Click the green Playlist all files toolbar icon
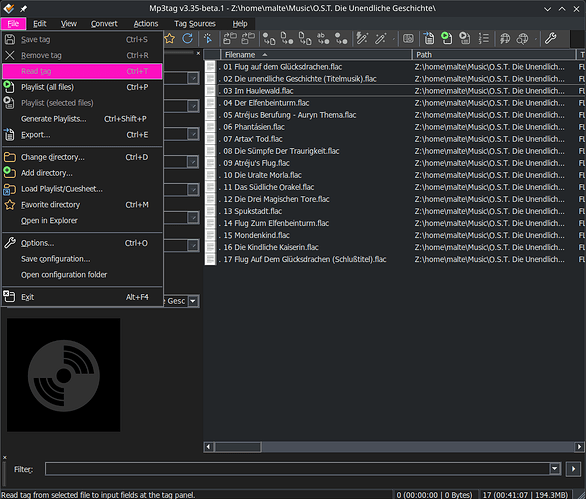The width and height of the screenshot is (586, 499). 447,38
